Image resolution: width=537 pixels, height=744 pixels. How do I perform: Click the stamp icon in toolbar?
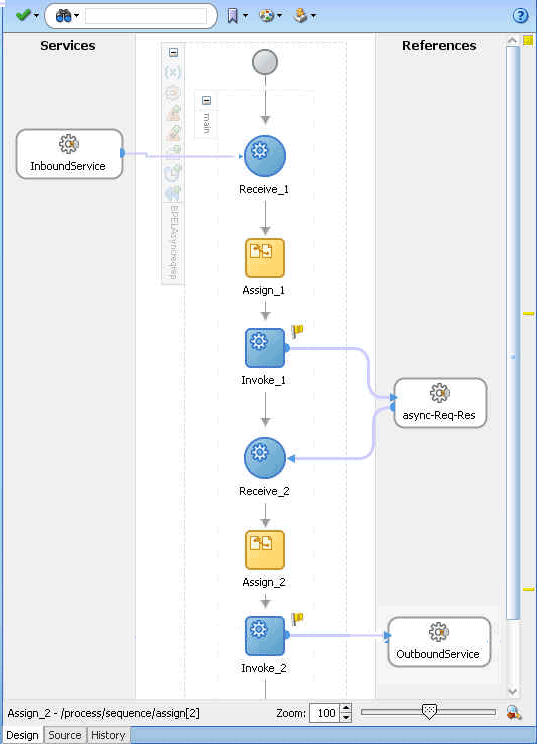(x=300, y=16)
